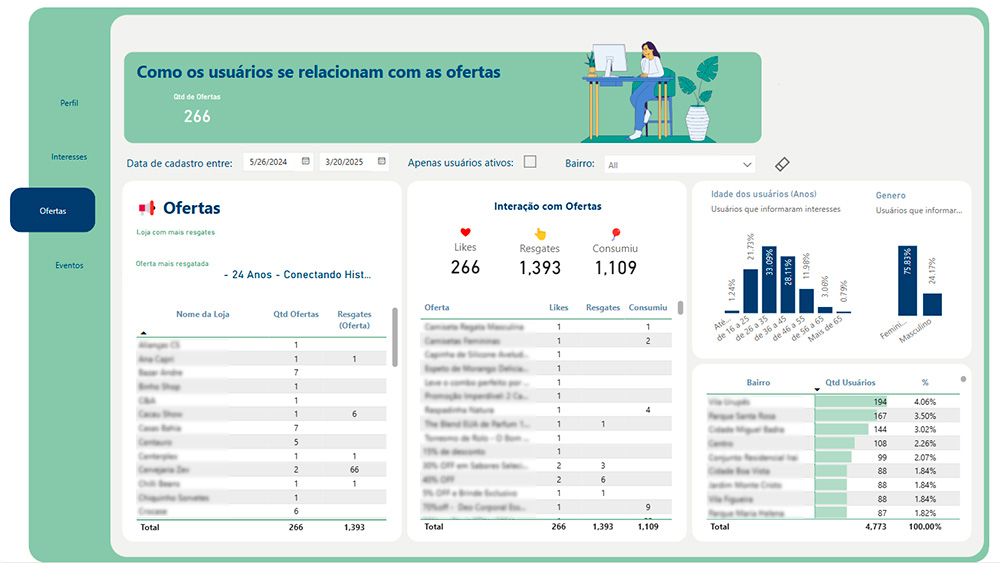Click the 33.09% bar in age chart
1000x563 pixels.
[768, 280]
